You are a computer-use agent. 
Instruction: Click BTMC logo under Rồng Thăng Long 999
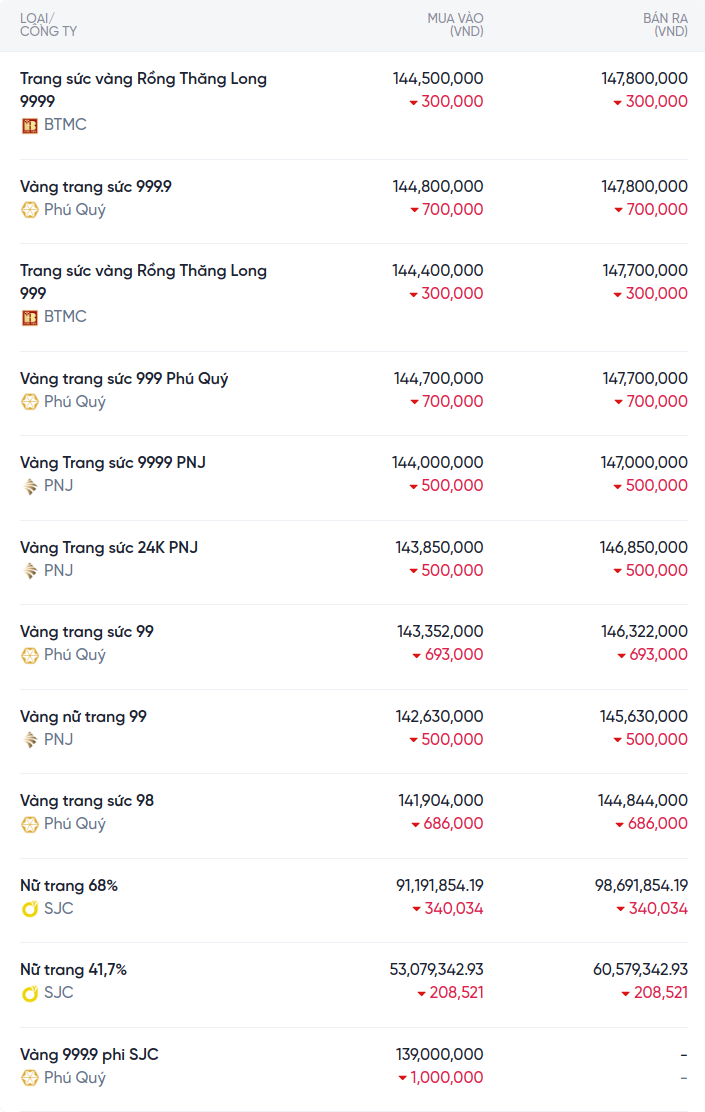30,317
